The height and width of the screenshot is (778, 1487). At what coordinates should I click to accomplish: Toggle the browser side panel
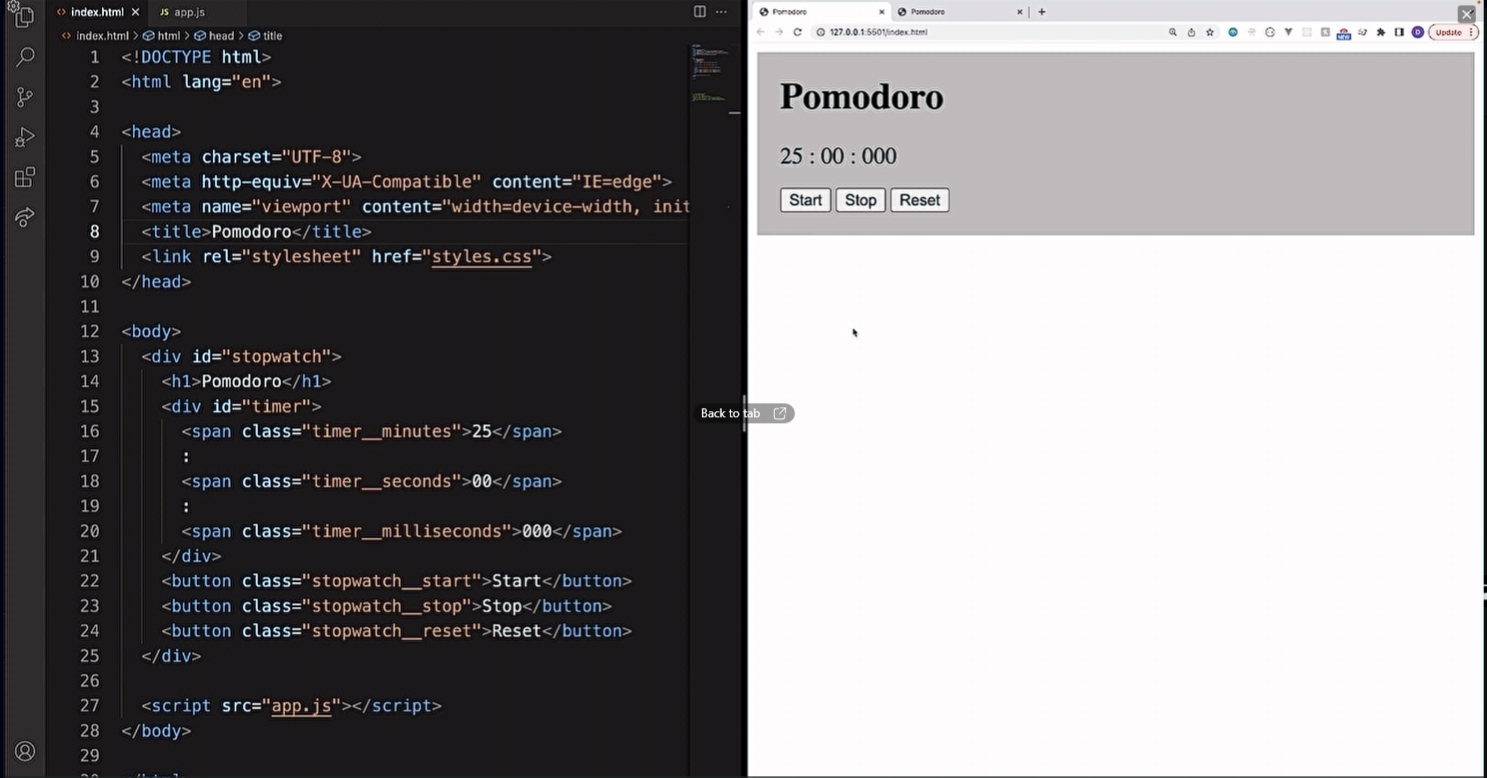[x=1399, y=32]
